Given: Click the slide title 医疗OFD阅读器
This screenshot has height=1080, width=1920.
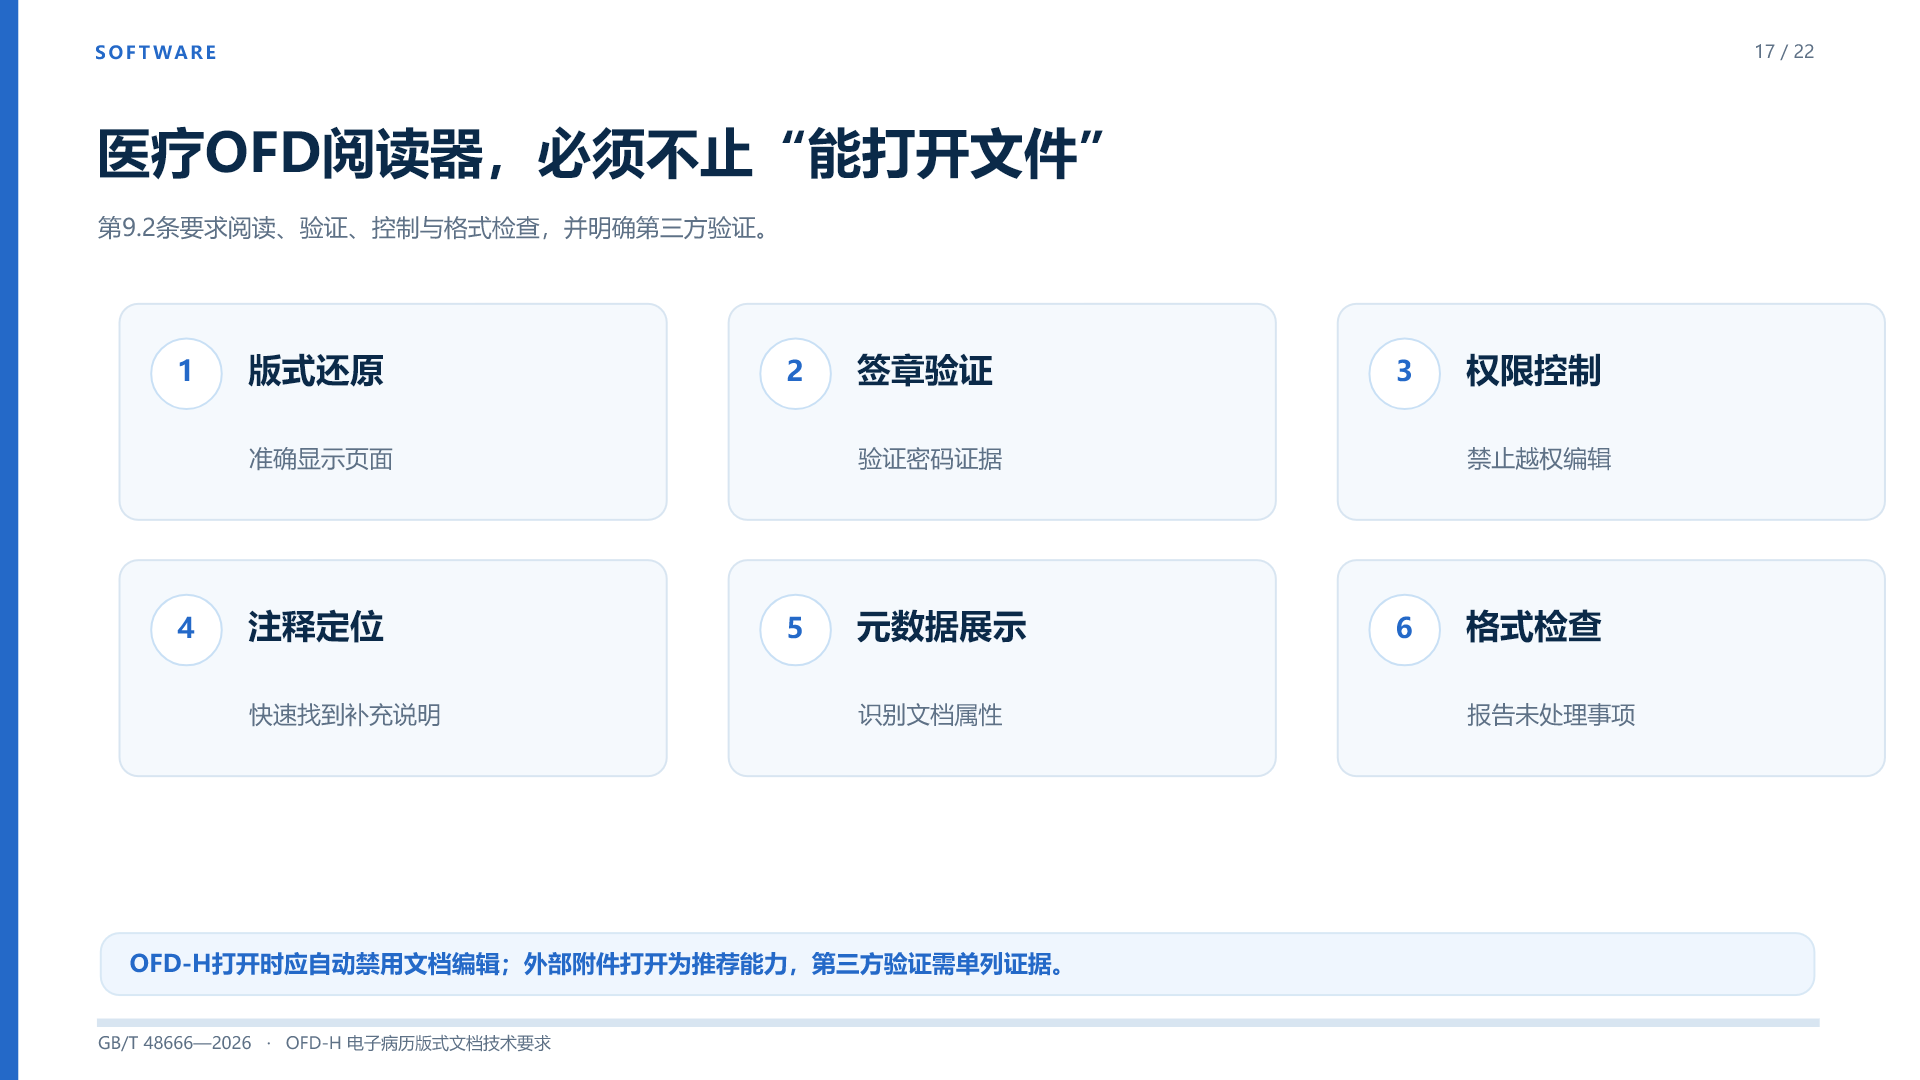Looking at the screenshot, I should point(601,154).
